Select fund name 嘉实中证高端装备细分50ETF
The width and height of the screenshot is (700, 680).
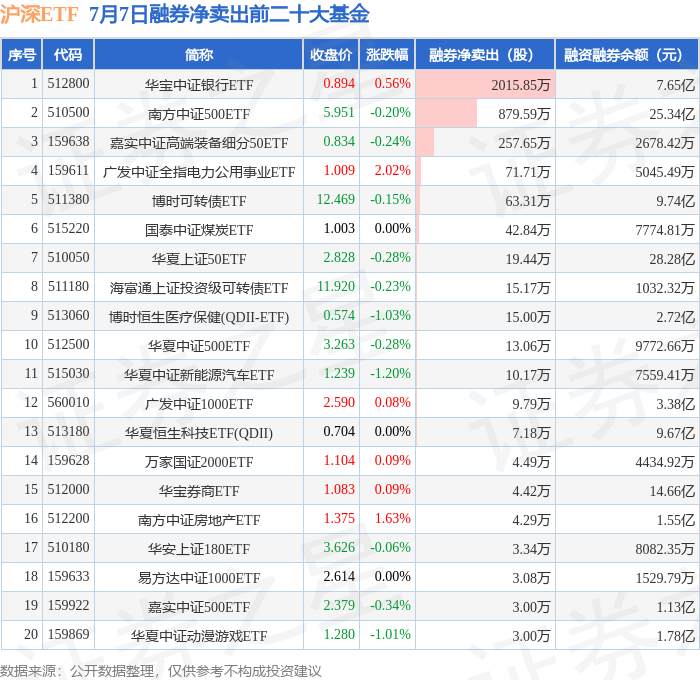click(x=199, y=143)
